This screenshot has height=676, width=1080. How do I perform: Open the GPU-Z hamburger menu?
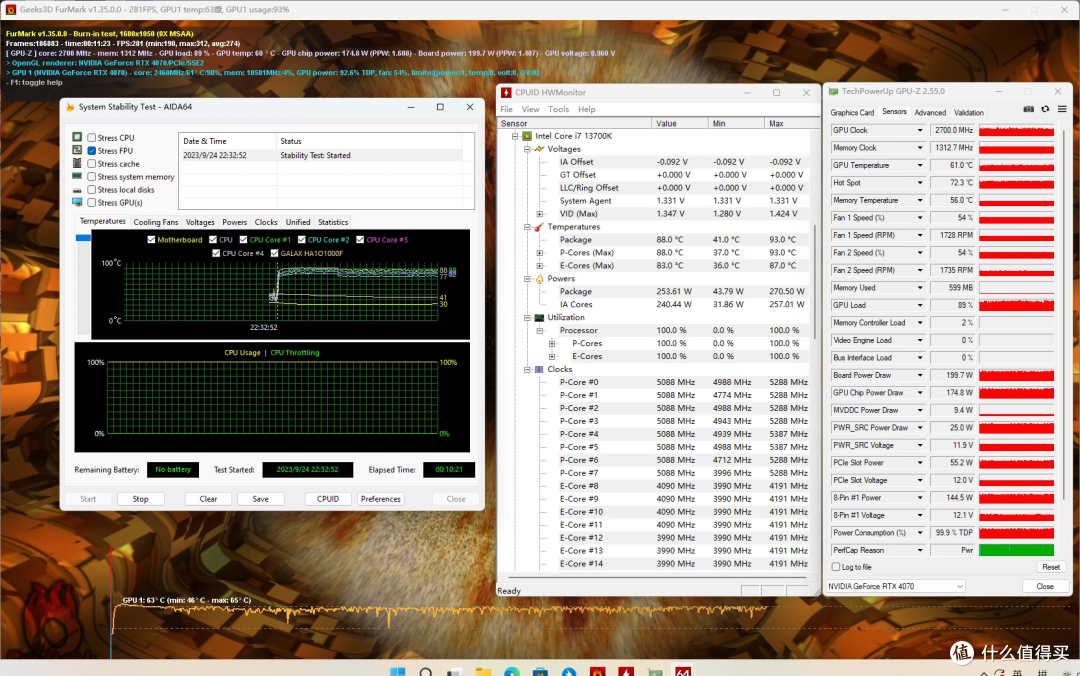pos(1062,109)
